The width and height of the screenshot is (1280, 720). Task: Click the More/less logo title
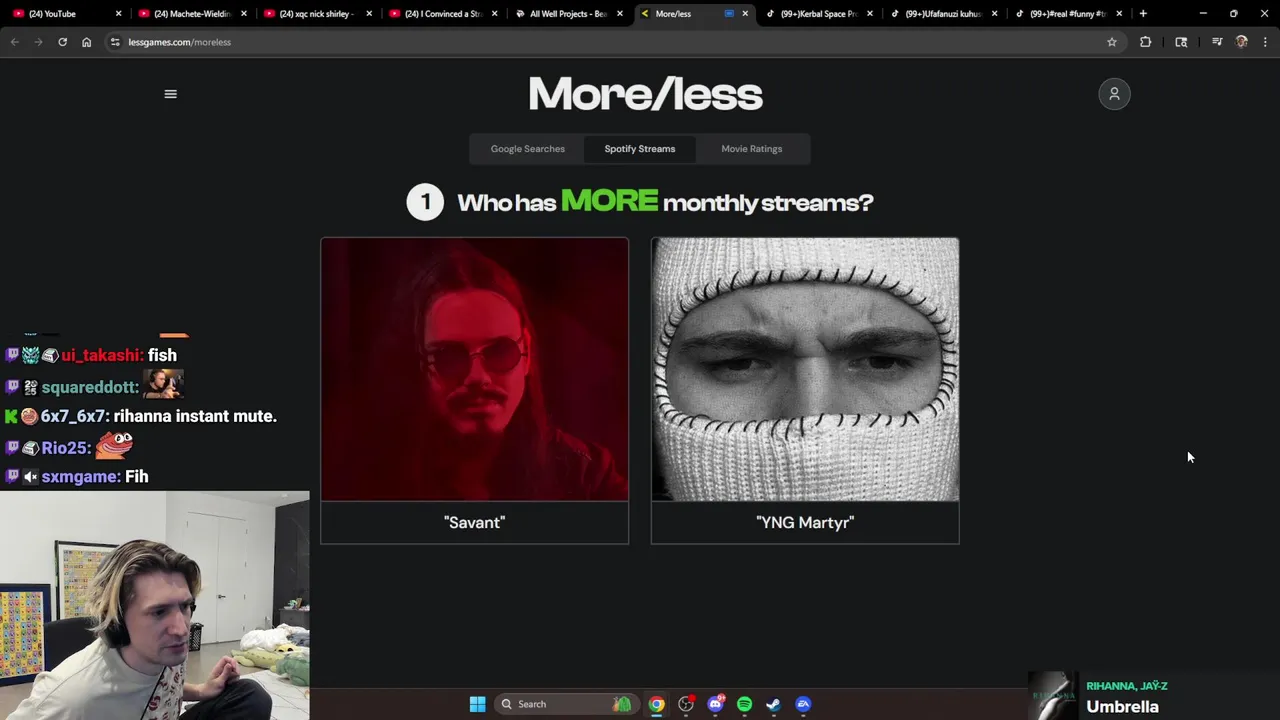tap(645, 94)
